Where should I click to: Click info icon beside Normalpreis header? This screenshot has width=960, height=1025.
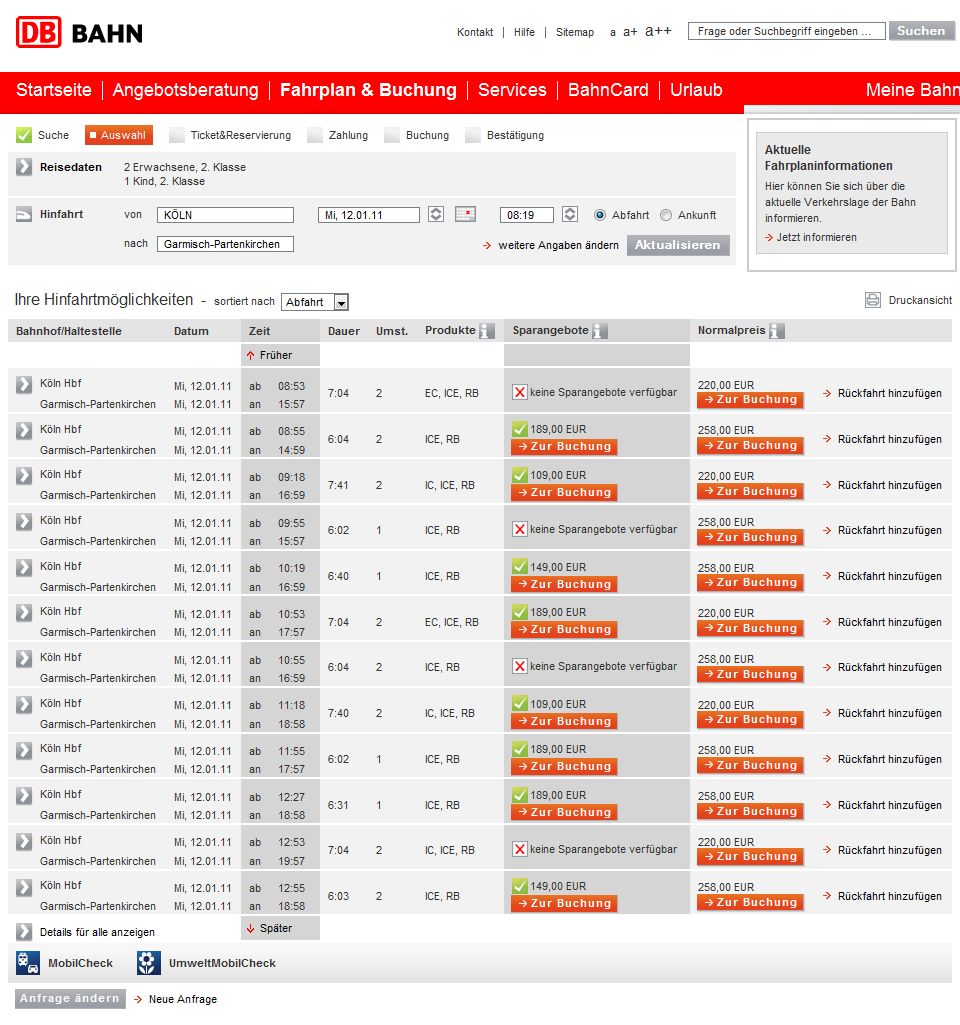point(777,331)
